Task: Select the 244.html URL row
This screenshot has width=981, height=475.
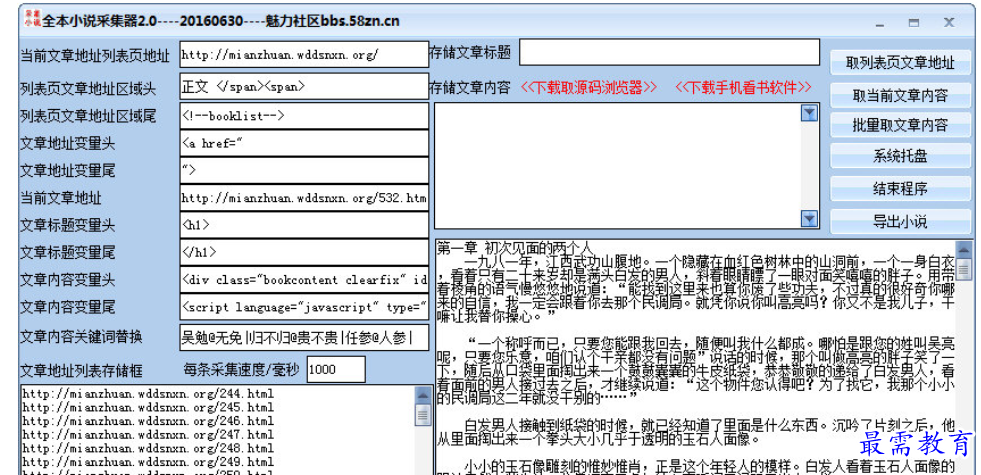Action: tap(148, 394)
